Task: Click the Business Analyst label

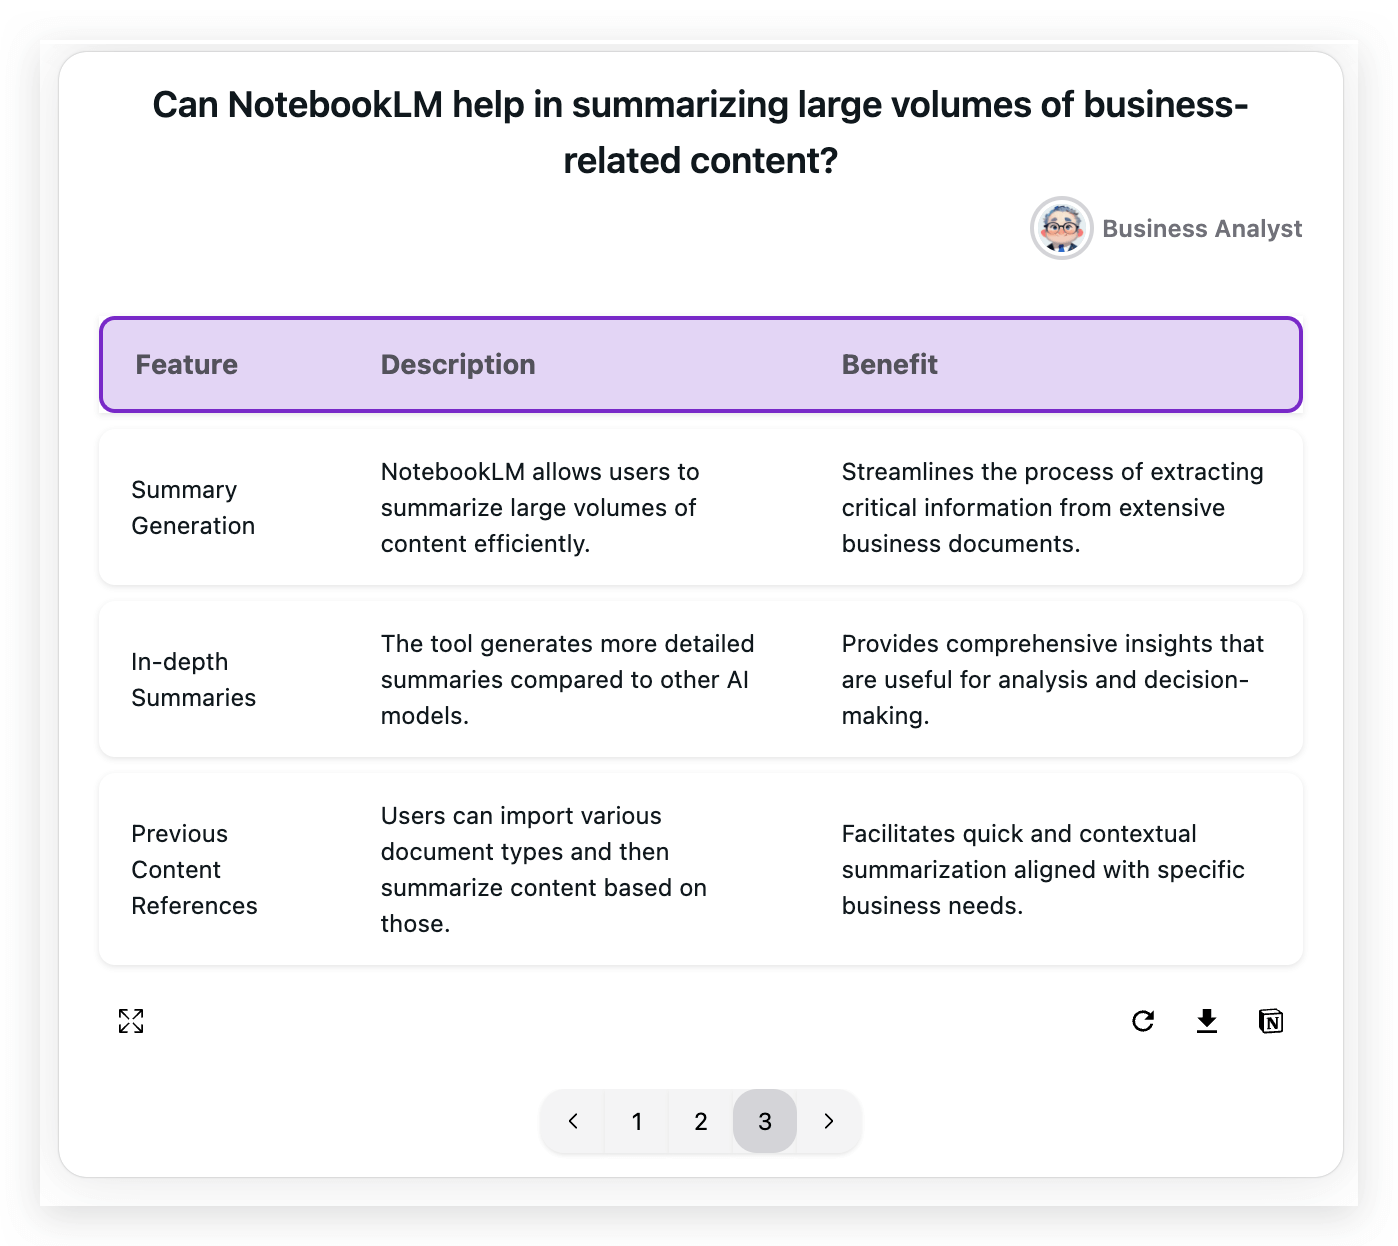Action: 1202,229
